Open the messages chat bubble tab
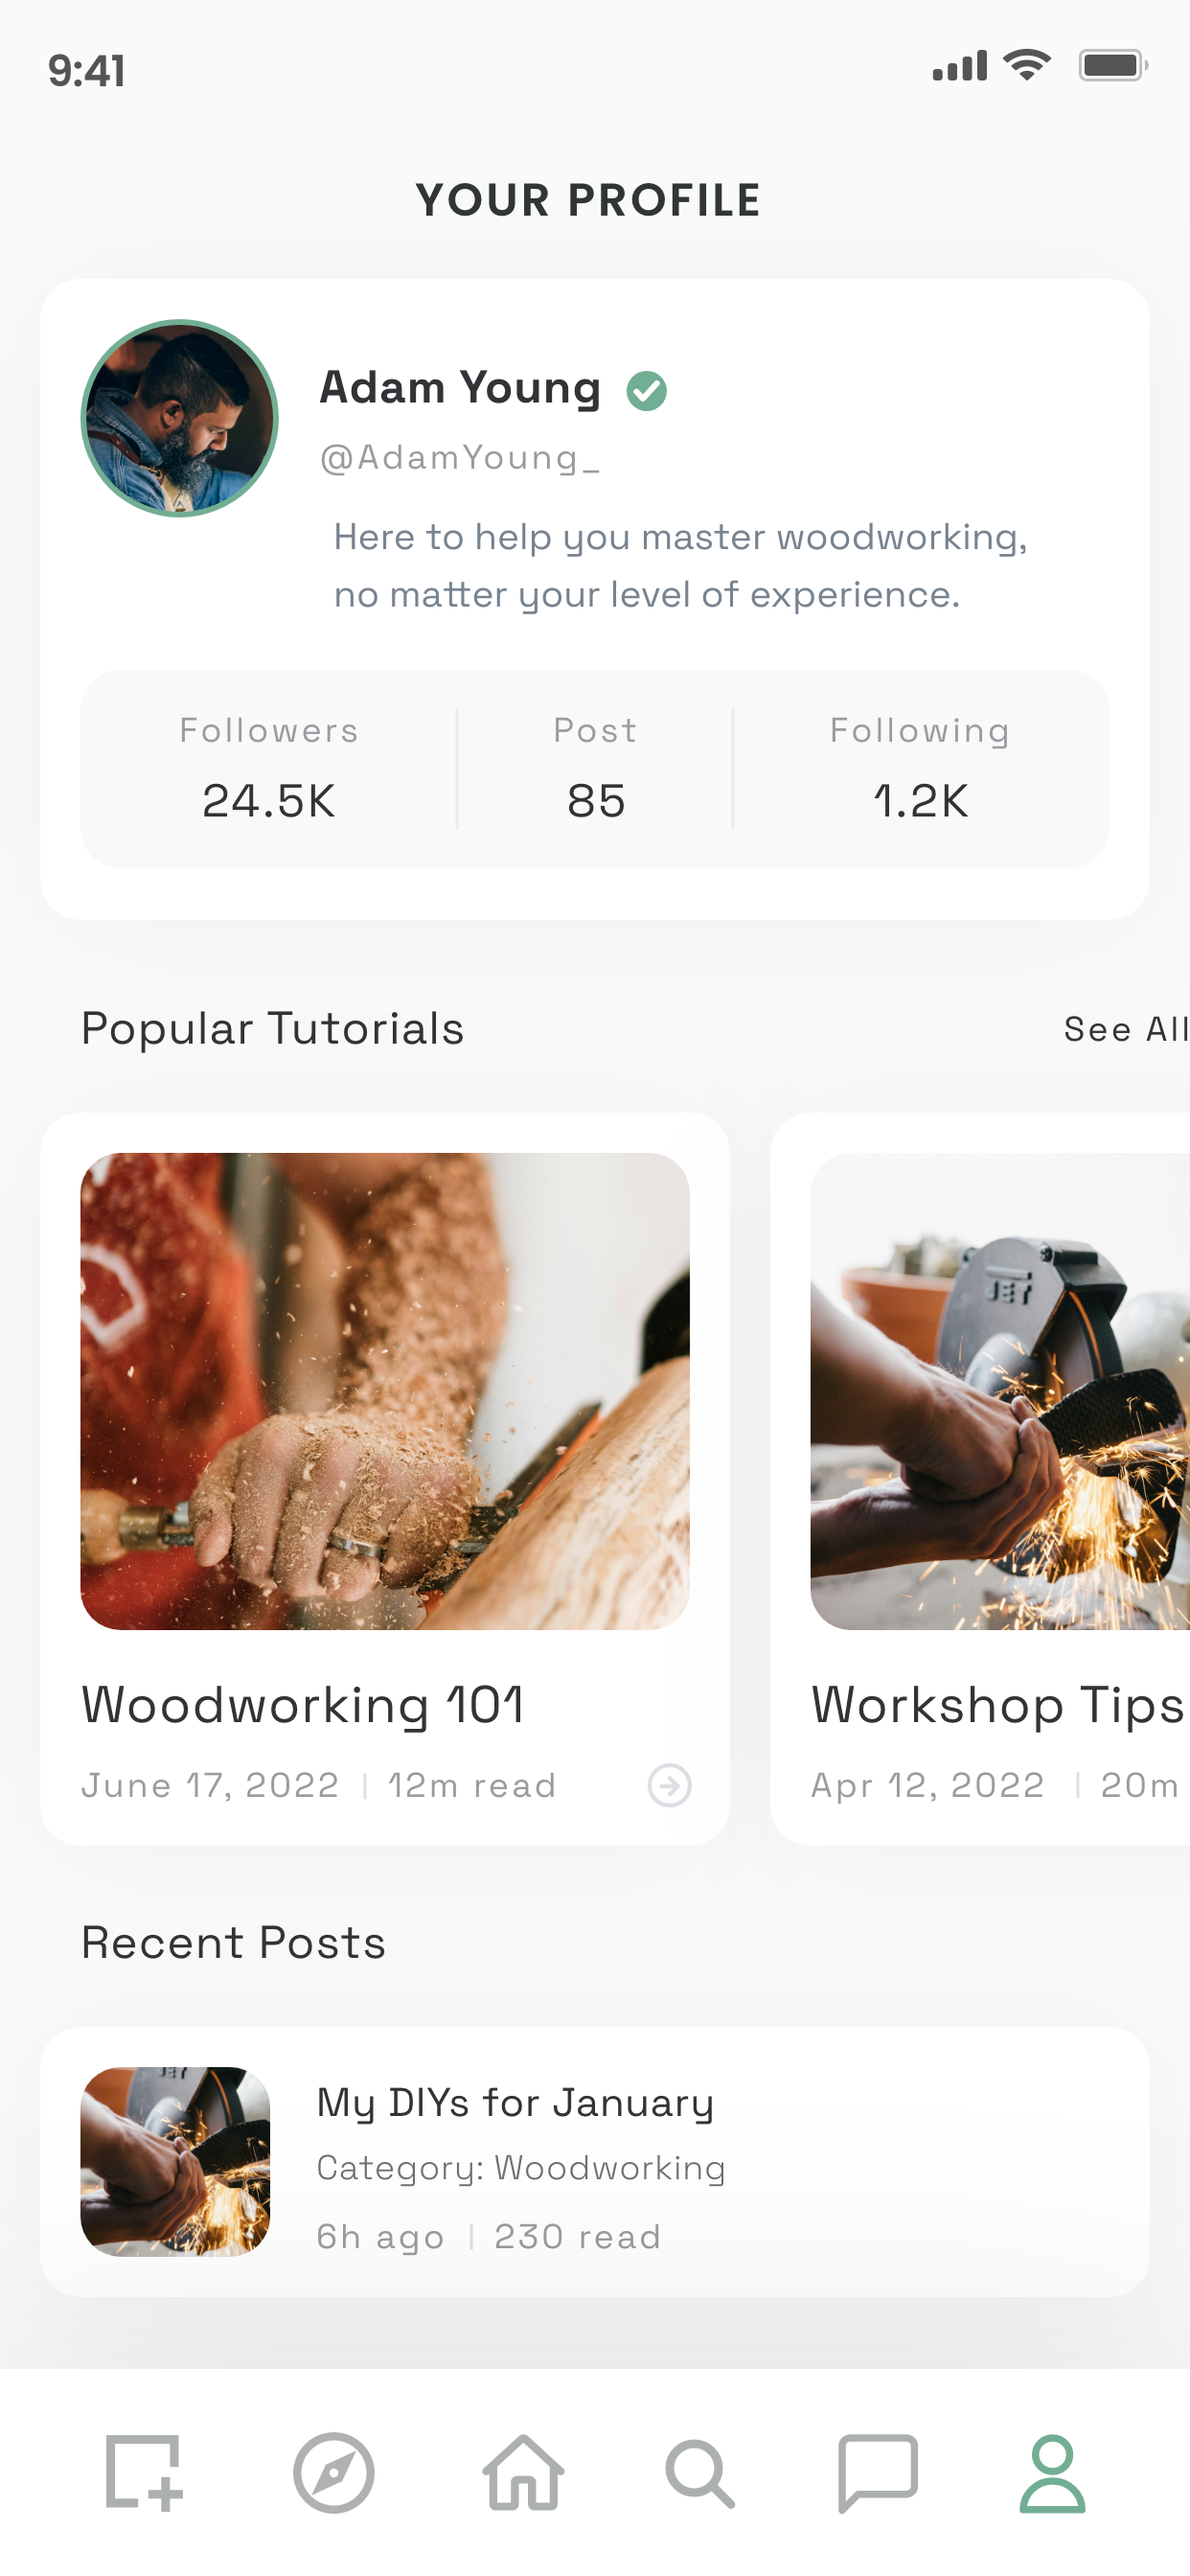1190x2576 pixels. (x=877, y=2472)
